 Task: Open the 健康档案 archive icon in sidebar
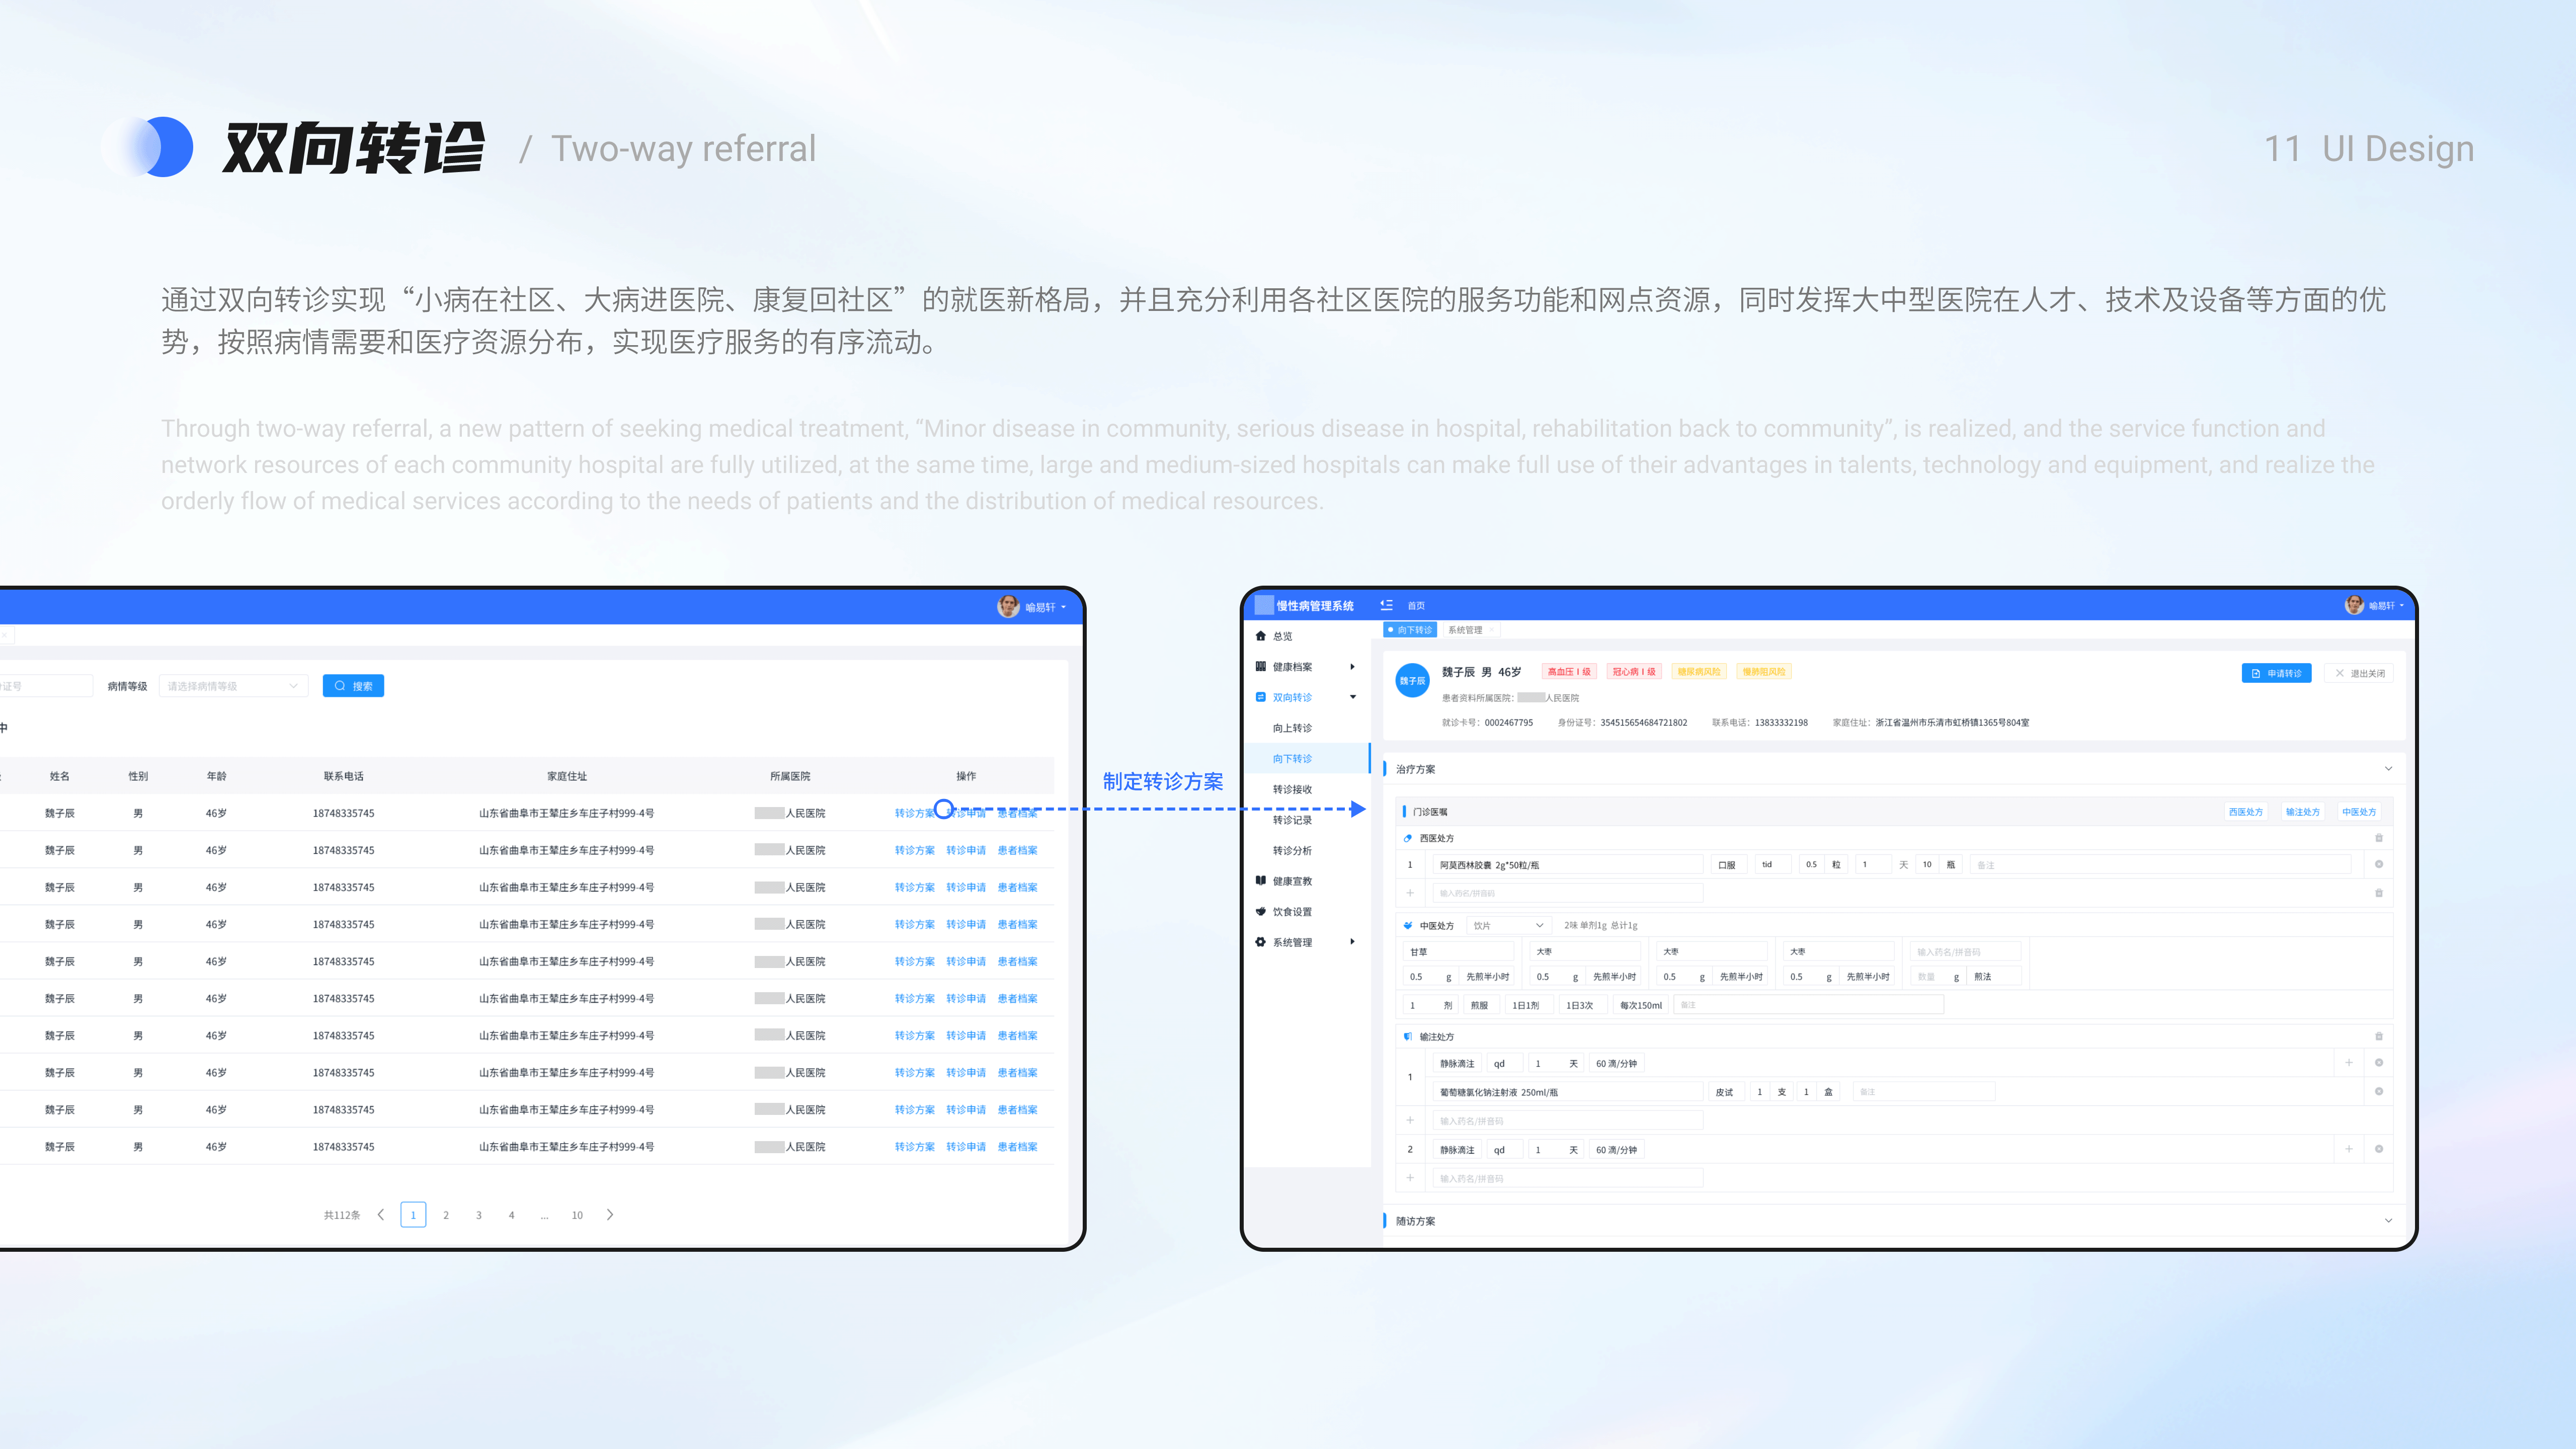pyautogui.click(x=1260, y=667)
